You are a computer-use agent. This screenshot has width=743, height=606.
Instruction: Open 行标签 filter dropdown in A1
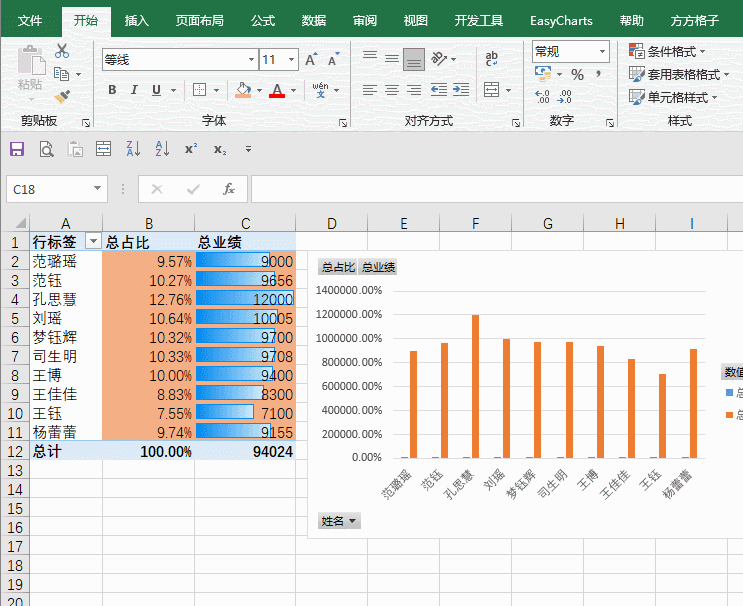[x=93, y=242]
